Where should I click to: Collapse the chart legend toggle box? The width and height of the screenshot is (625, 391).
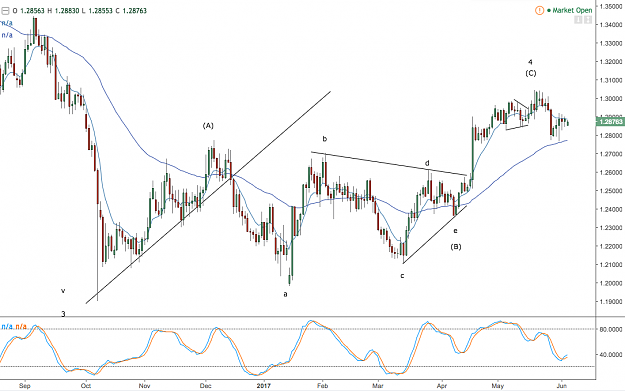(x=5, y=11)
